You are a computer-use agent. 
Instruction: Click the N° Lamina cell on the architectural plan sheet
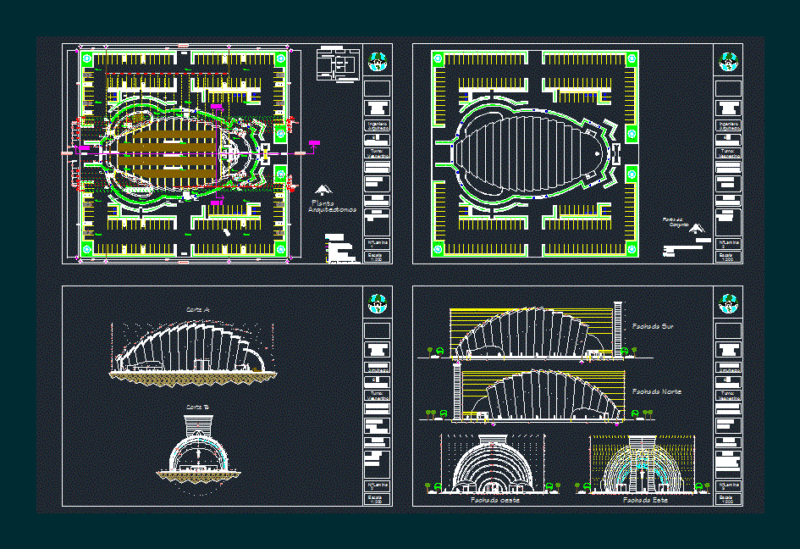pyautogui.click(x=377, y=244)
